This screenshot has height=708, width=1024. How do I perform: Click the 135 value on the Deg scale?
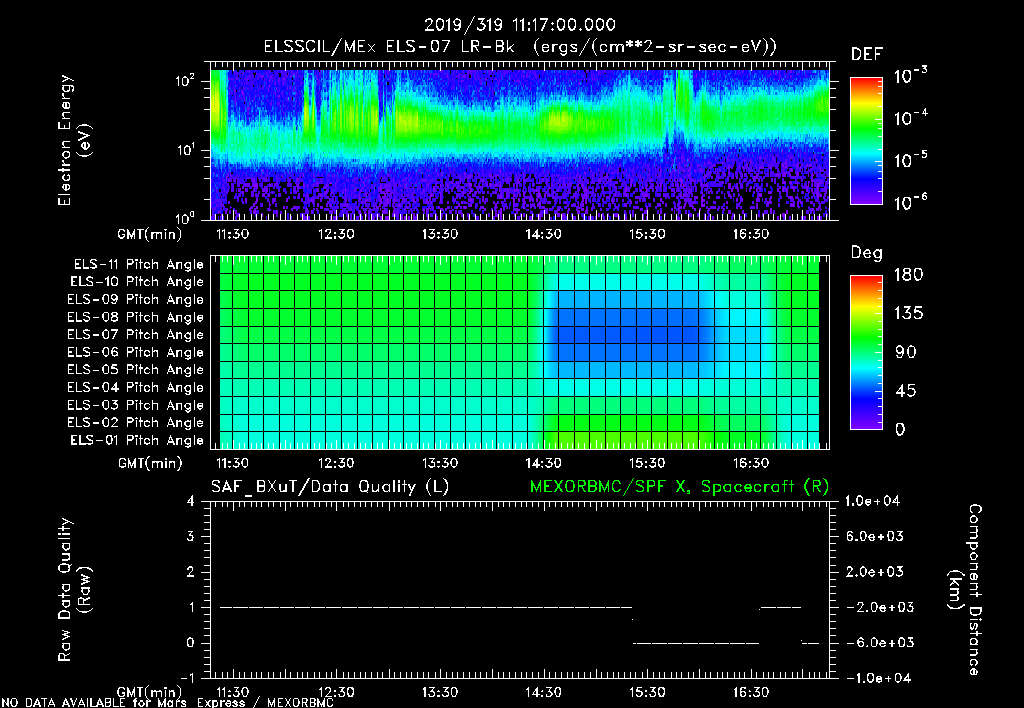click(x=908, y=314)
